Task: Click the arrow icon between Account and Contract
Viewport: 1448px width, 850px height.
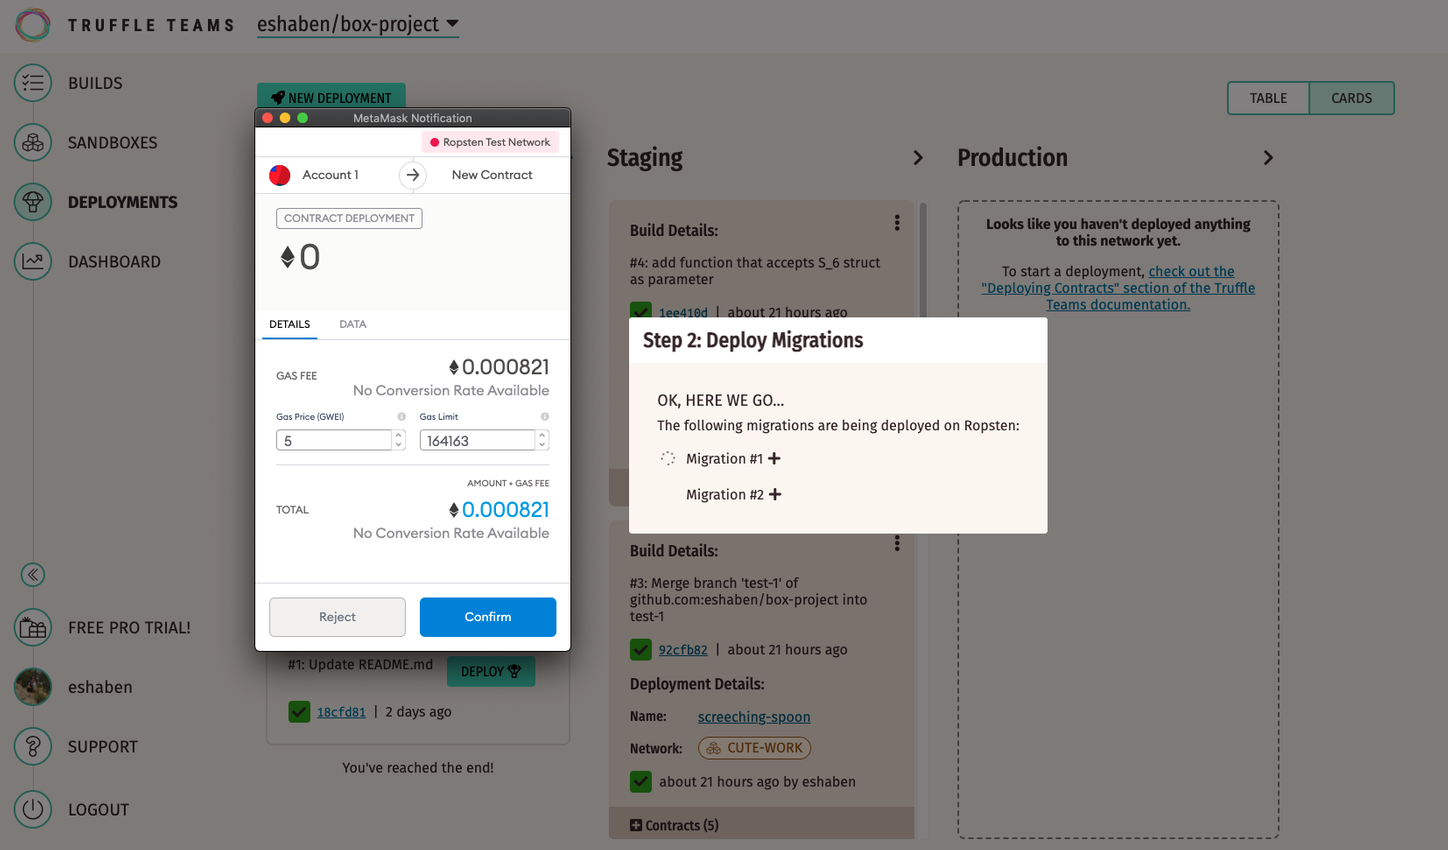Action: (413, 175)
